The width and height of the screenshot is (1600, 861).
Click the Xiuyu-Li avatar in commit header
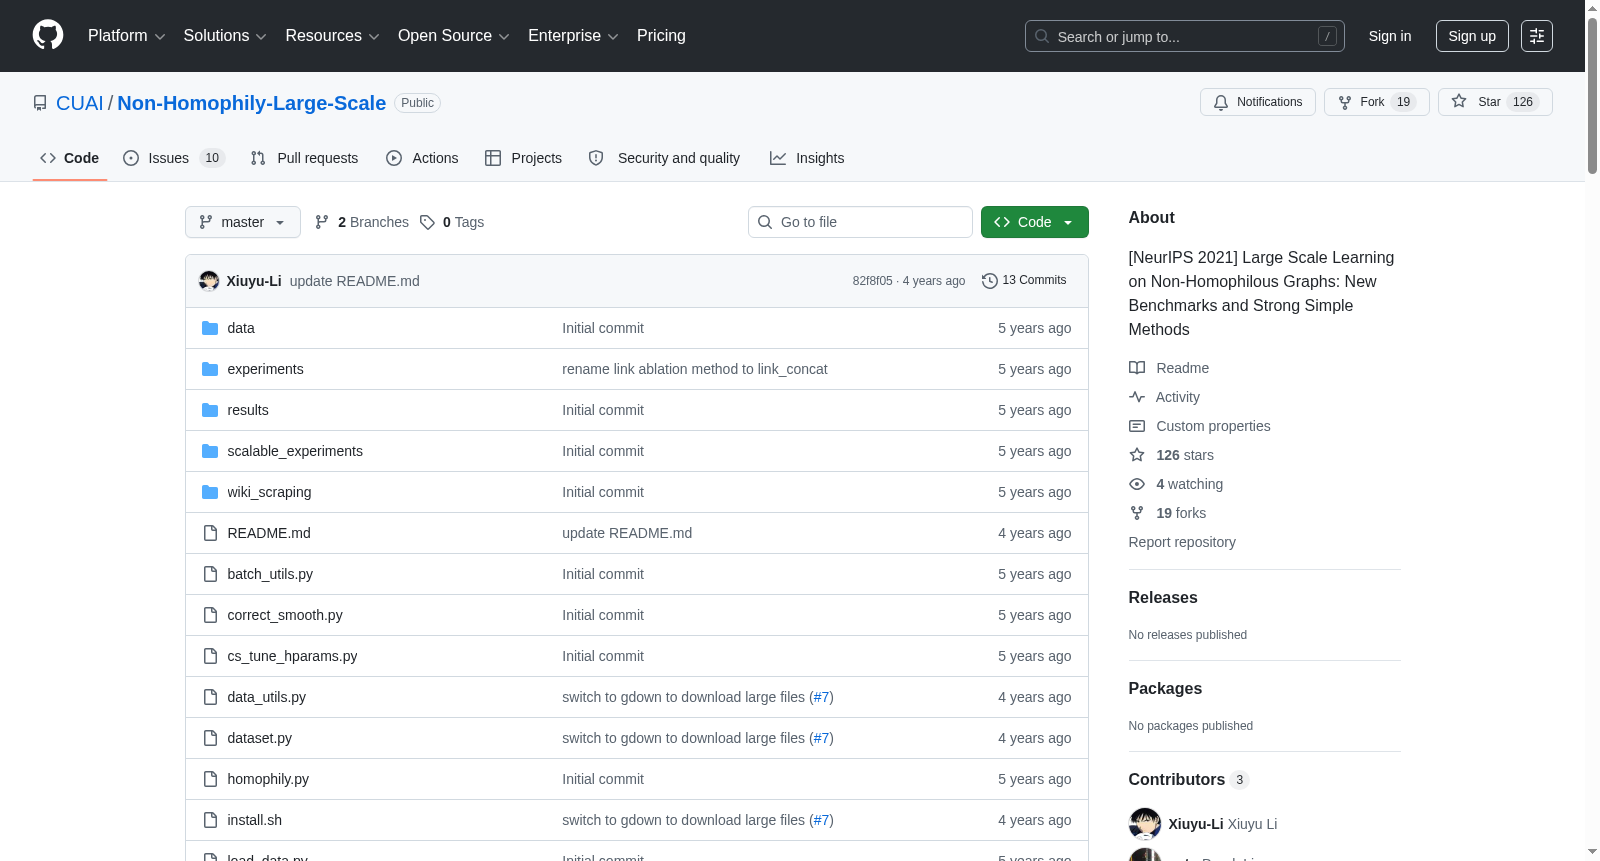point(209,281)
